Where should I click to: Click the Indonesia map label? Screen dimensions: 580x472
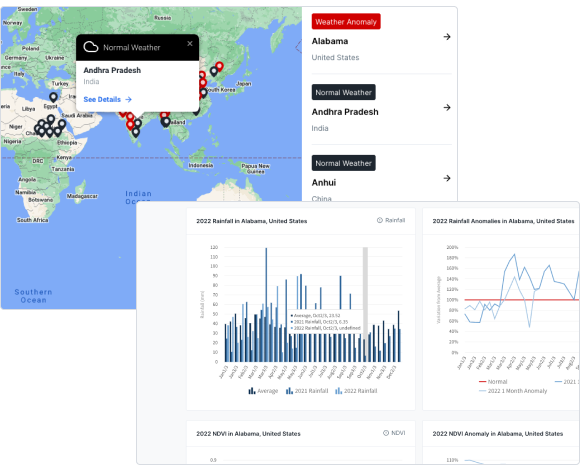[x=201, y=165]
